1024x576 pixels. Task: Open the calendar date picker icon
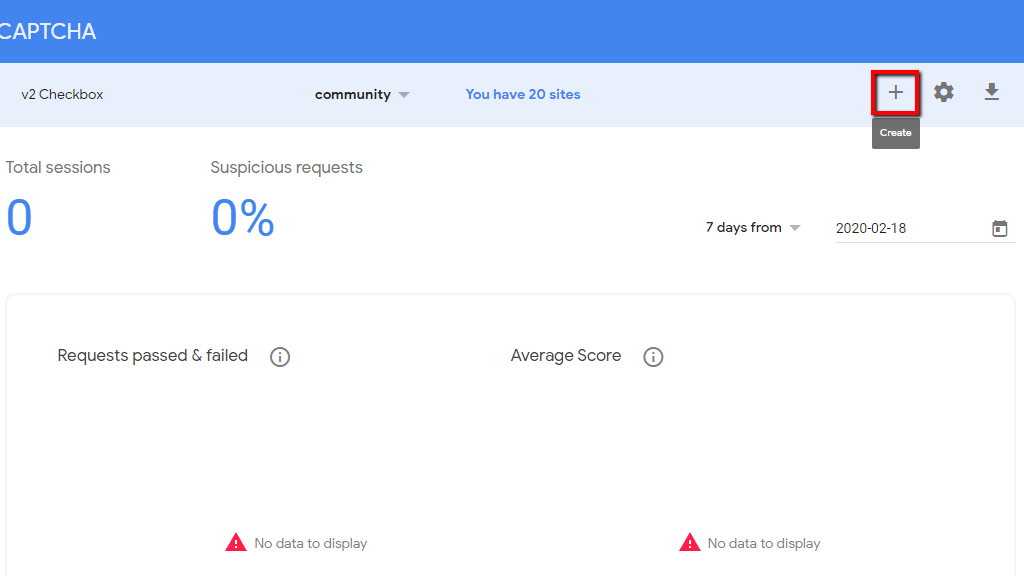pyautogui.click(x=999, y=228)
